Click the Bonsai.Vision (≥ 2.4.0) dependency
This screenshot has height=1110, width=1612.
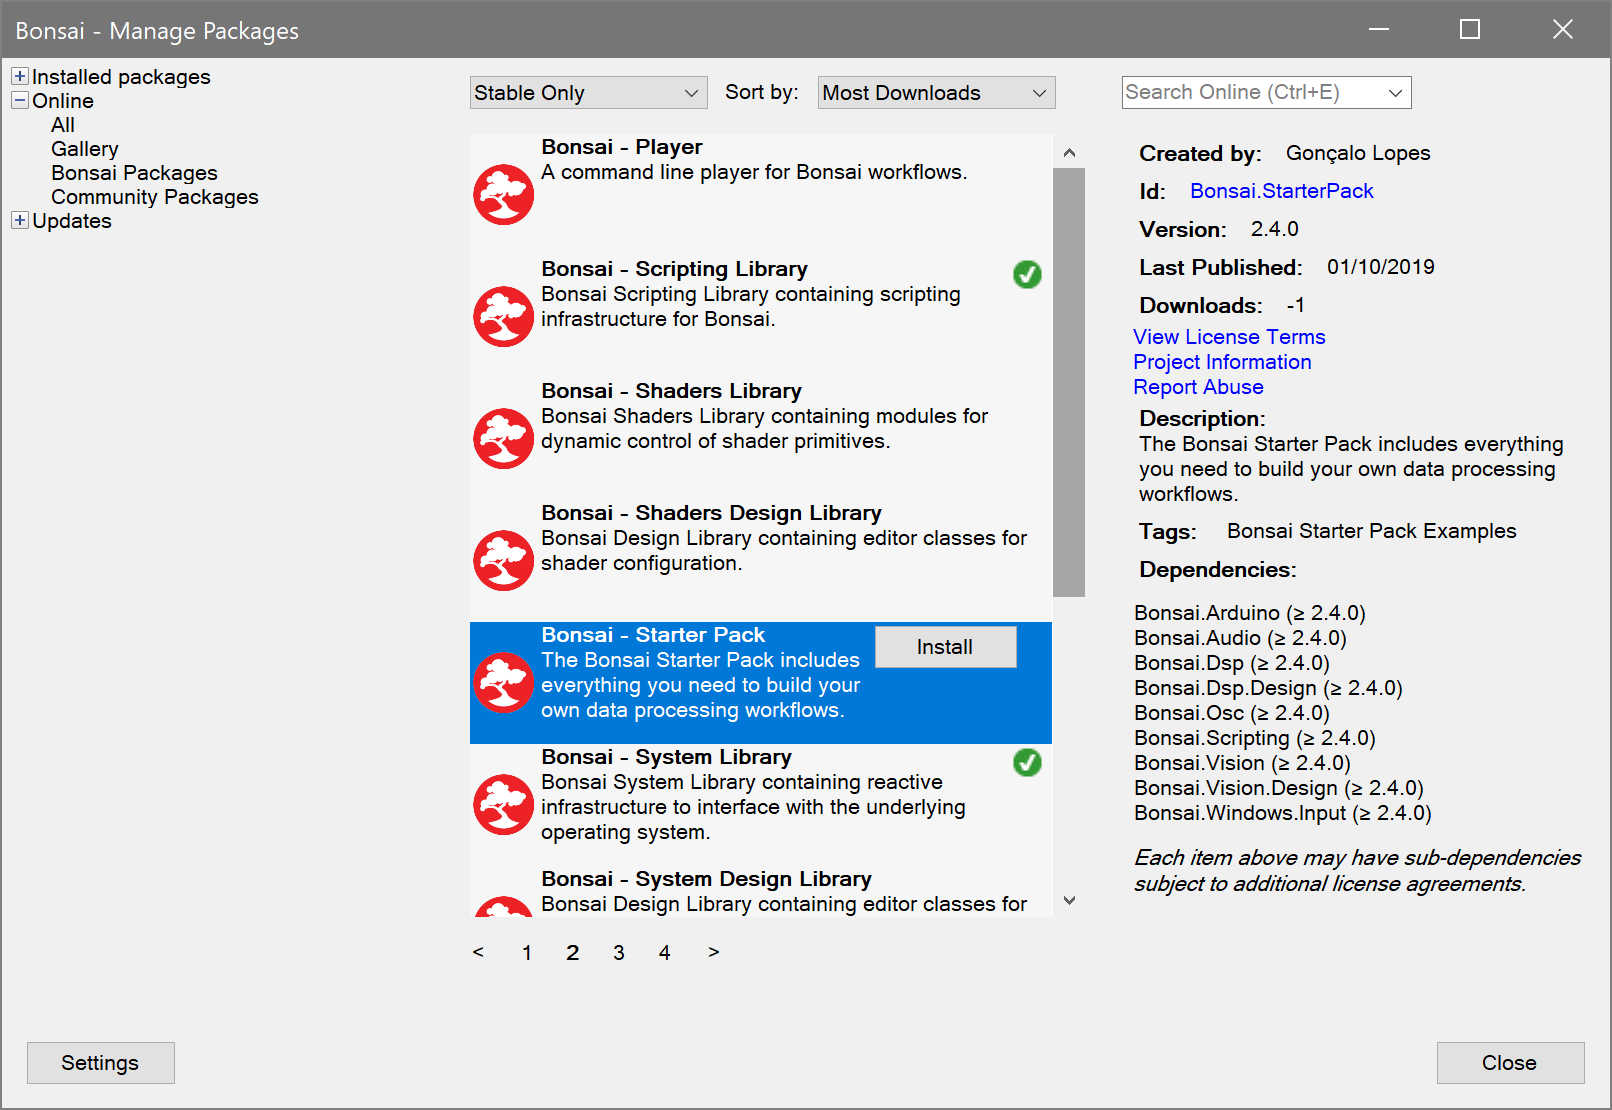(1242, 763)
